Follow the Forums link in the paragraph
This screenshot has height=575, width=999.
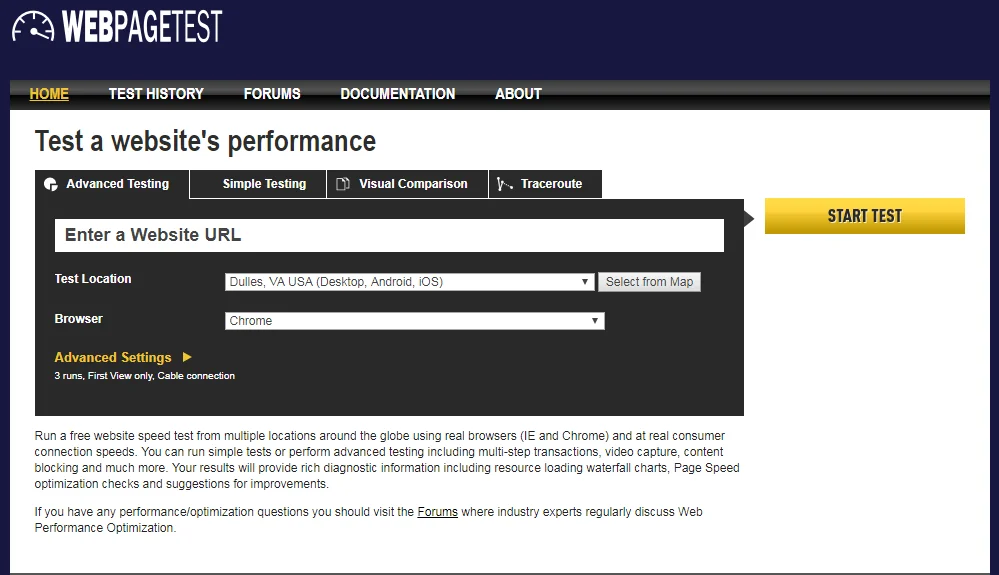click(x=437, y=512)
